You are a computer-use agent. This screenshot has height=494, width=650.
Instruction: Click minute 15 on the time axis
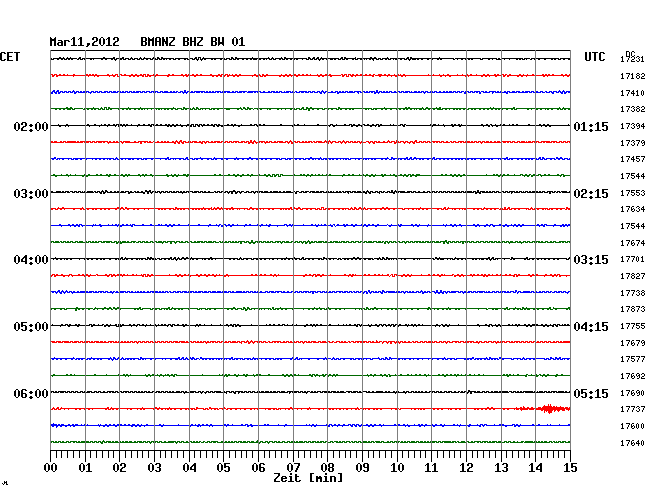570,468
